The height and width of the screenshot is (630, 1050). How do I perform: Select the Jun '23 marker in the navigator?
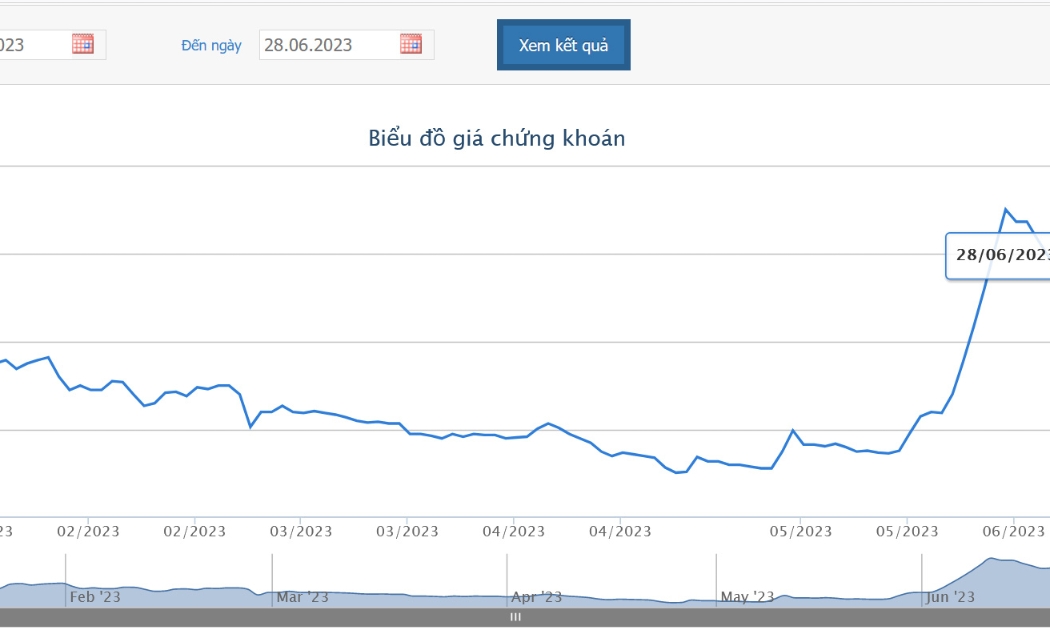pos(950,597)
